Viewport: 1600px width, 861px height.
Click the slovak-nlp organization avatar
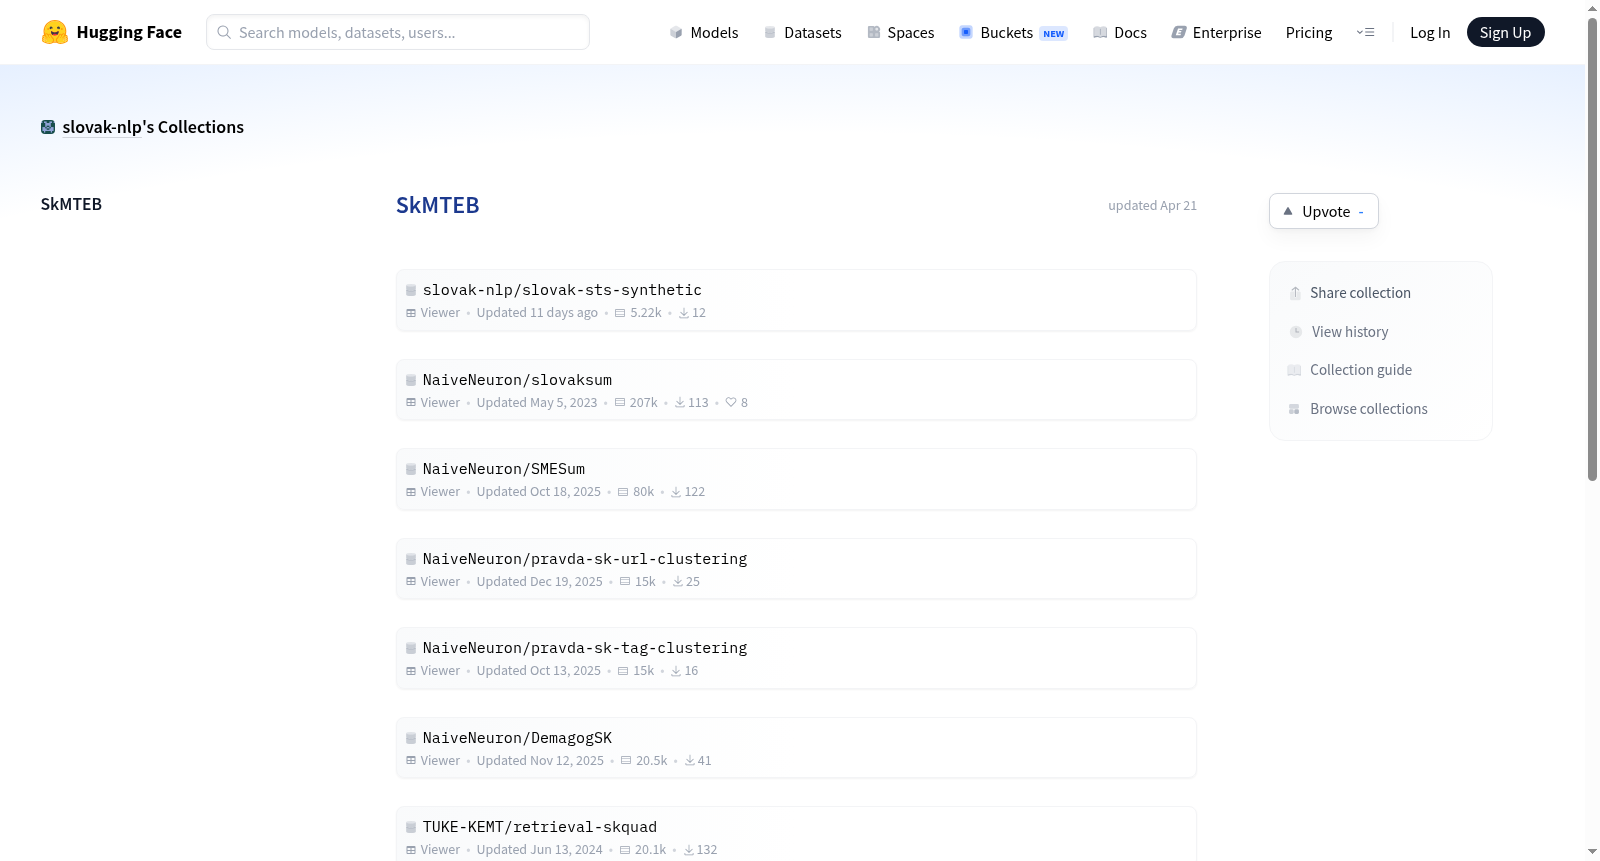coord(48,127)
